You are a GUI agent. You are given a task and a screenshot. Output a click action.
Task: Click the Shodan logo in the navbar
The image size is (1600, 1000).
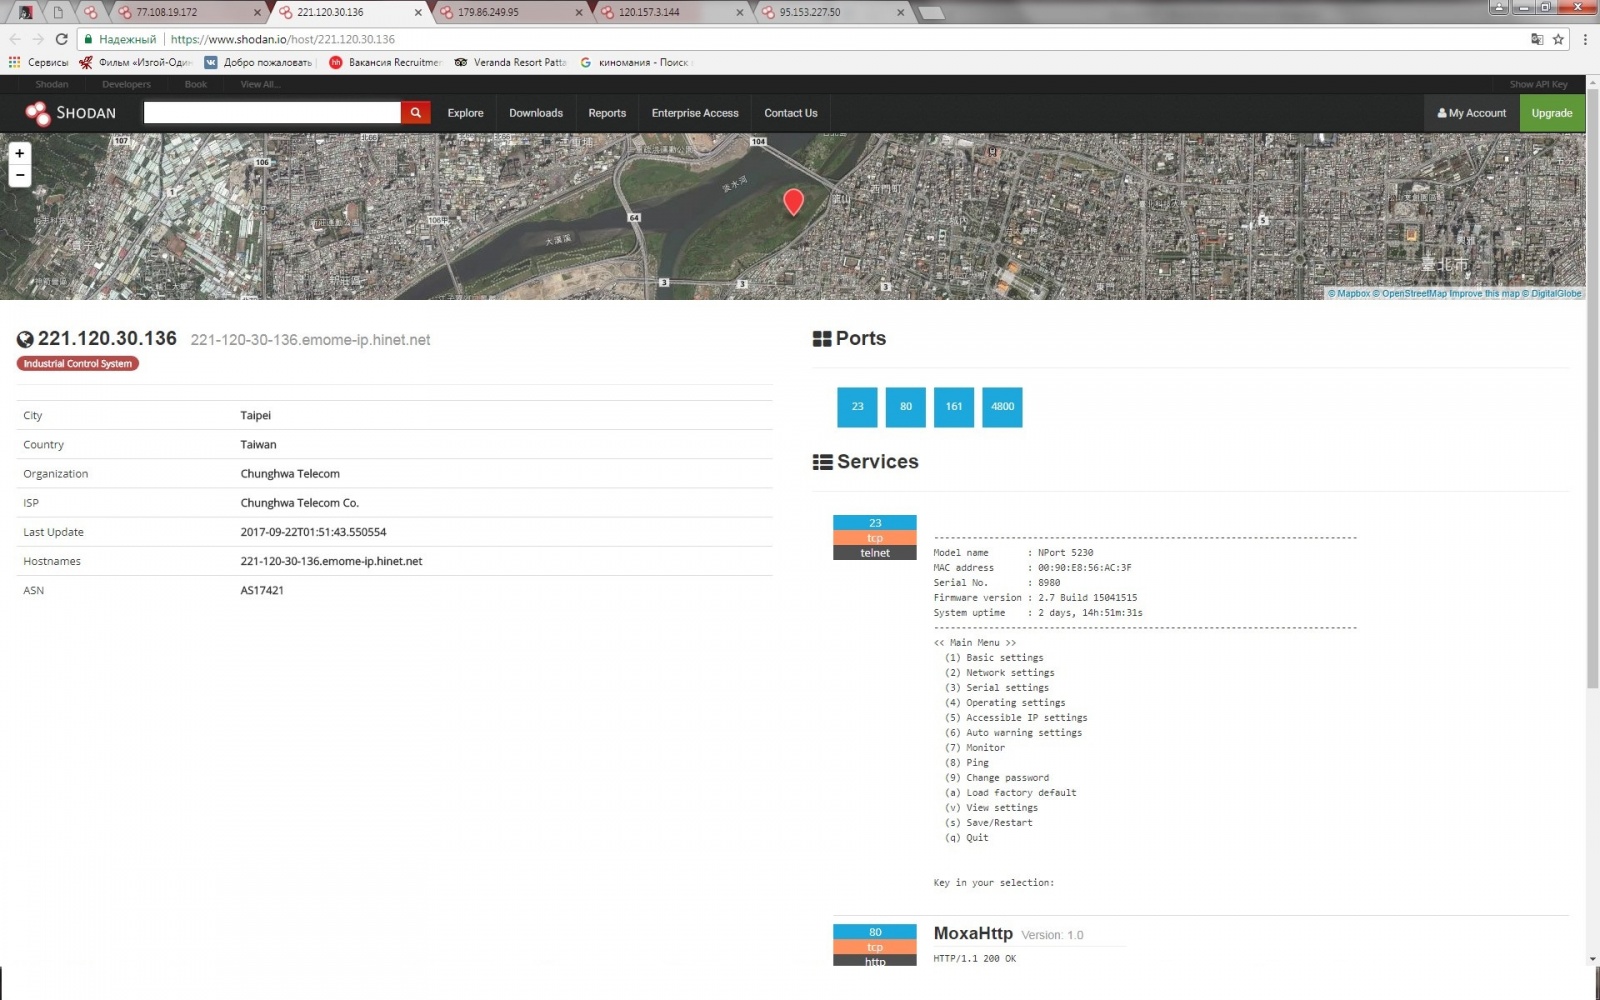71,113
